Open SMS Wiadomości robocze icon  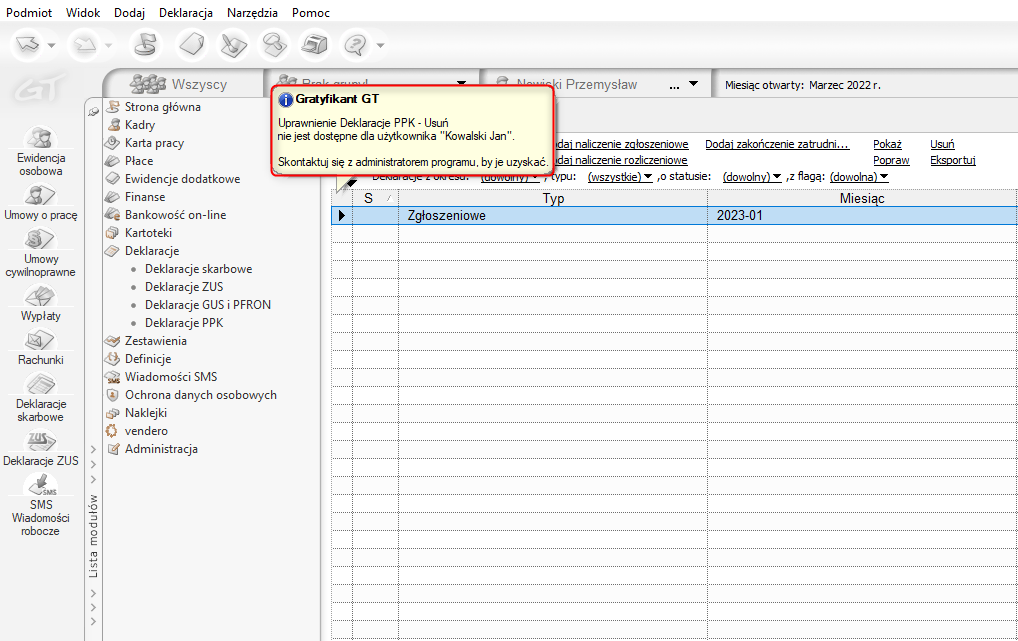pos(41,503)
